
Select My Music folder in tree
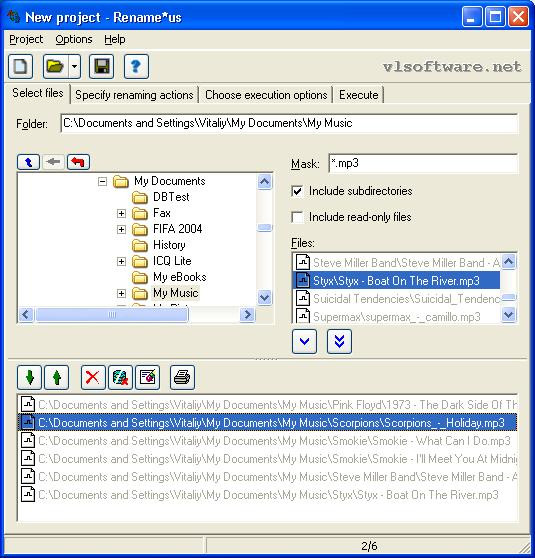tap(175, 293)
